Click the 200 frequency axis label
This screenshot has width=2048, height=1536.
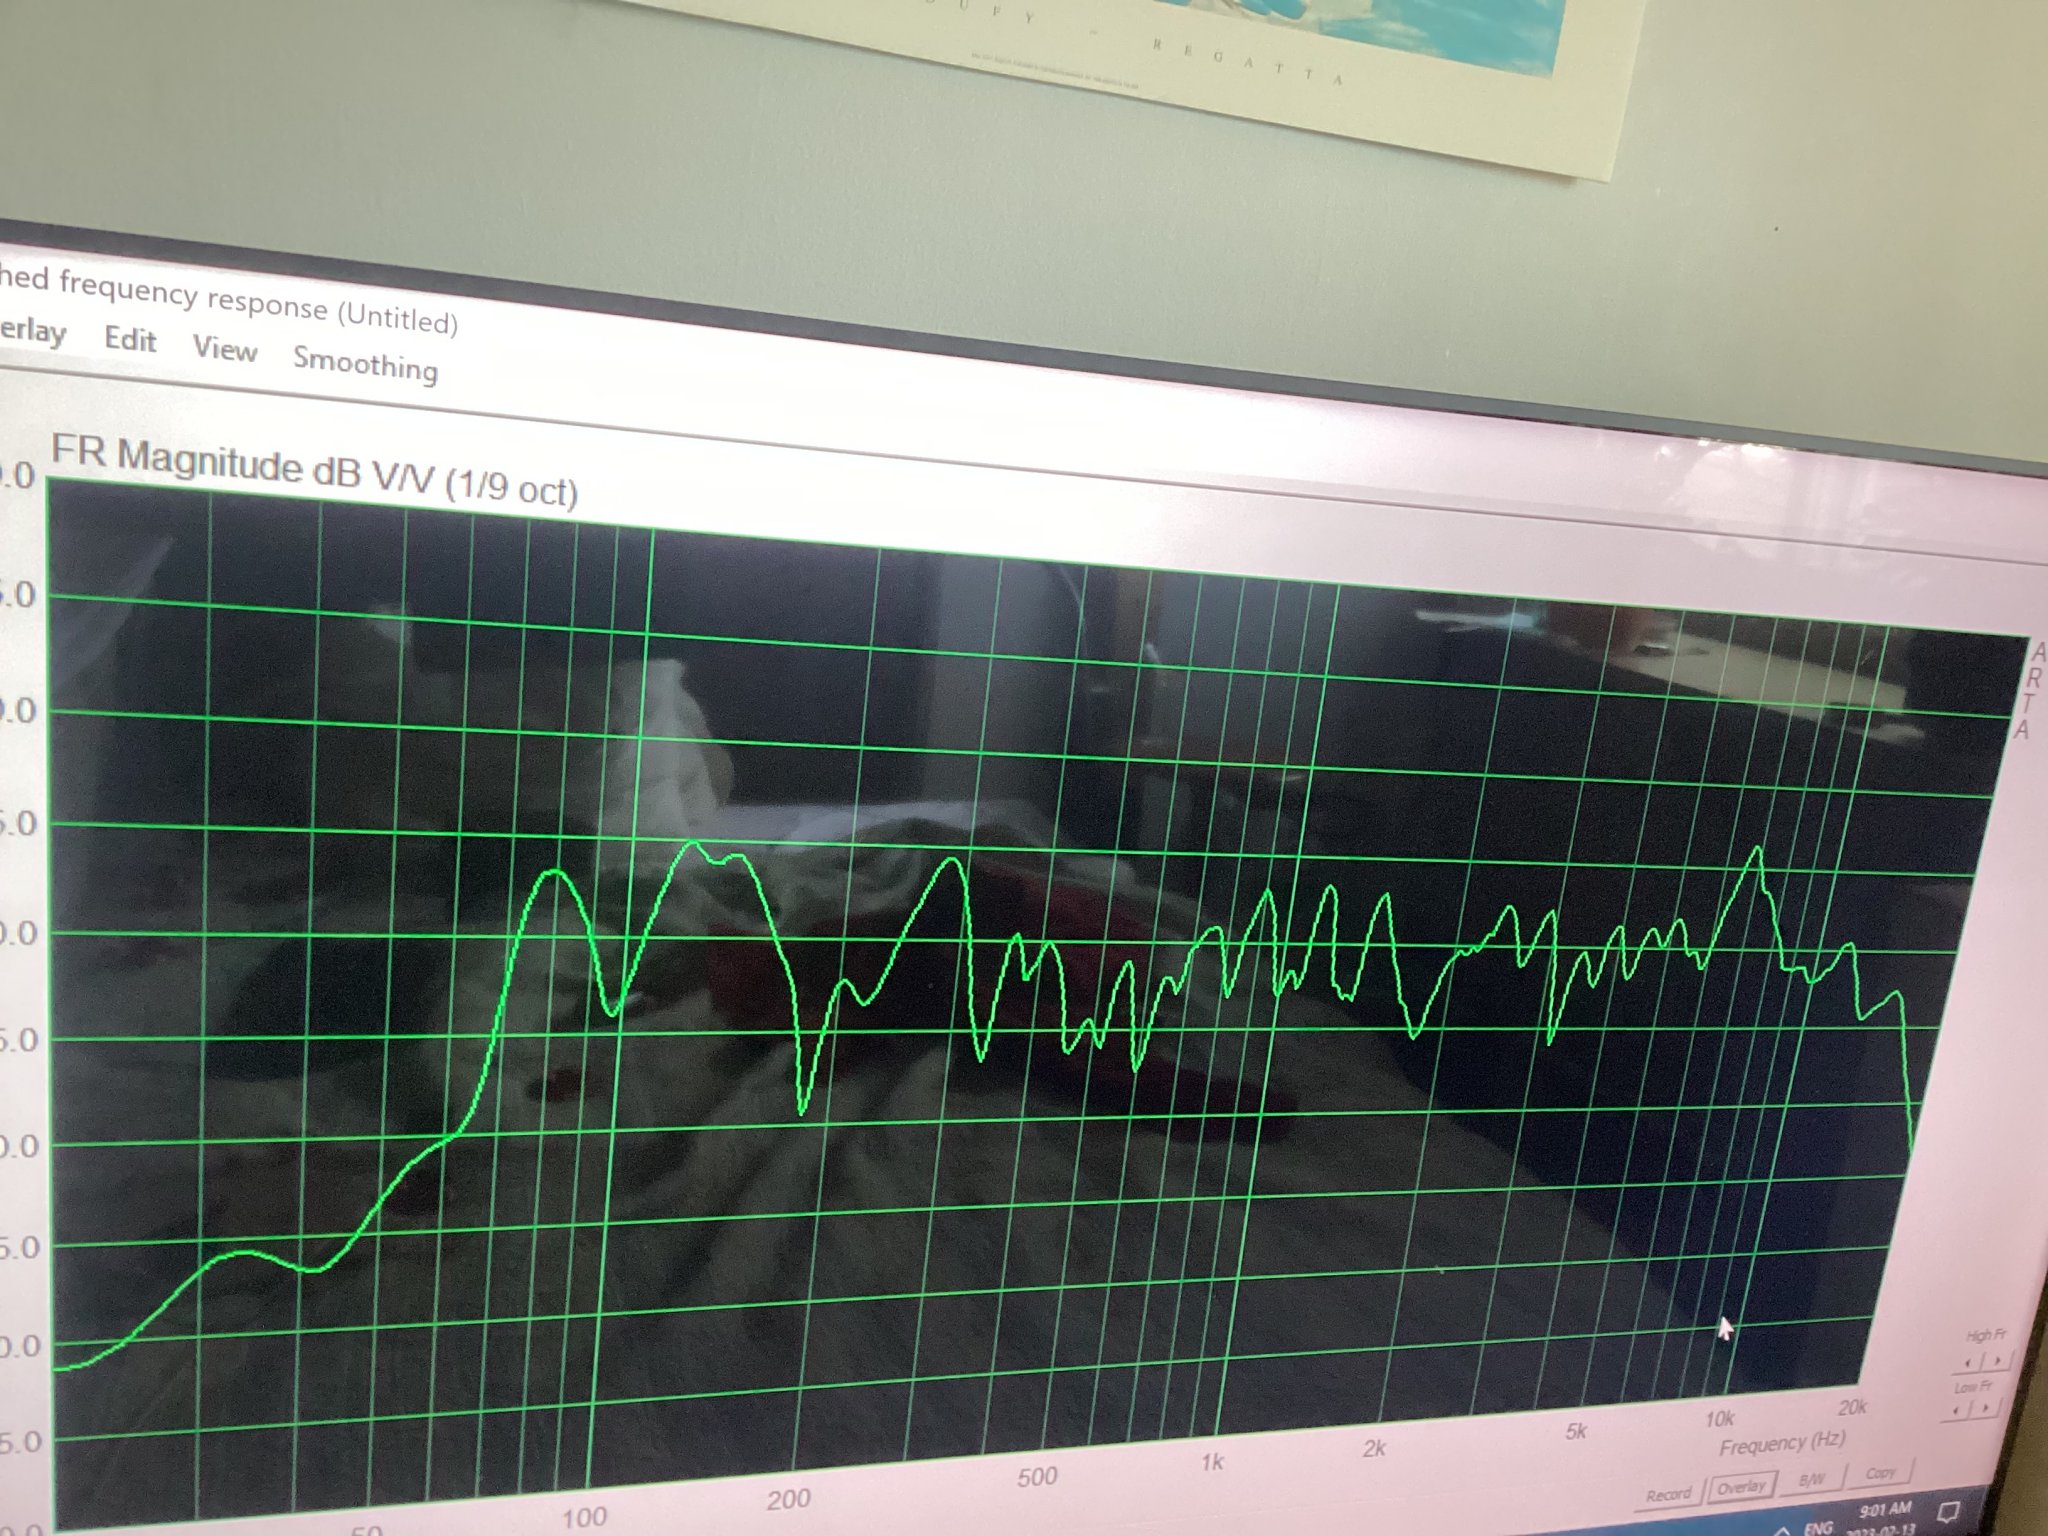(x=788, y=1499)
